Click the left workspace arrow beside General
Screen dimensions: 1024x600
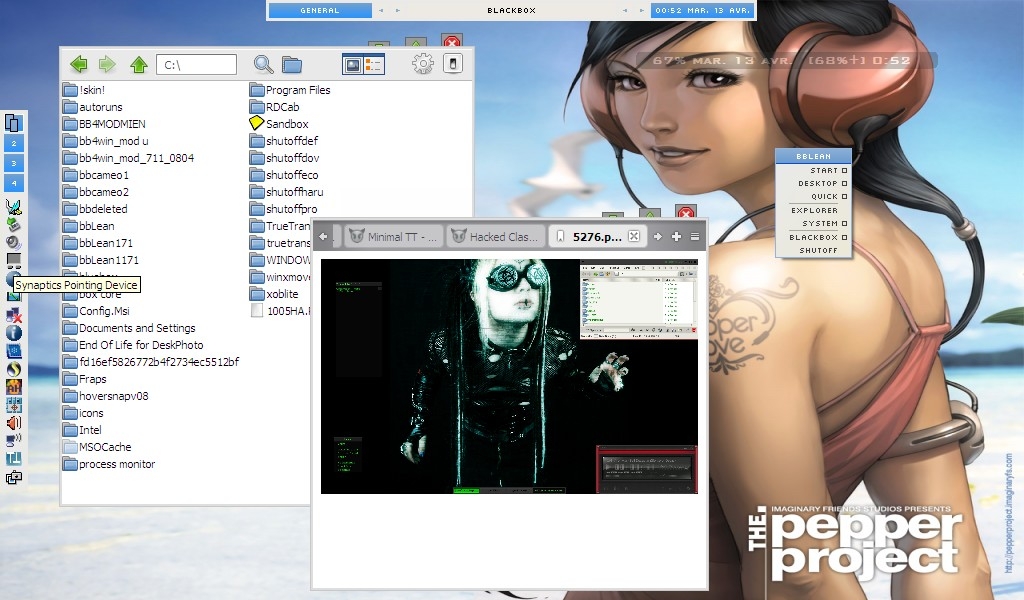pos(381,10)
